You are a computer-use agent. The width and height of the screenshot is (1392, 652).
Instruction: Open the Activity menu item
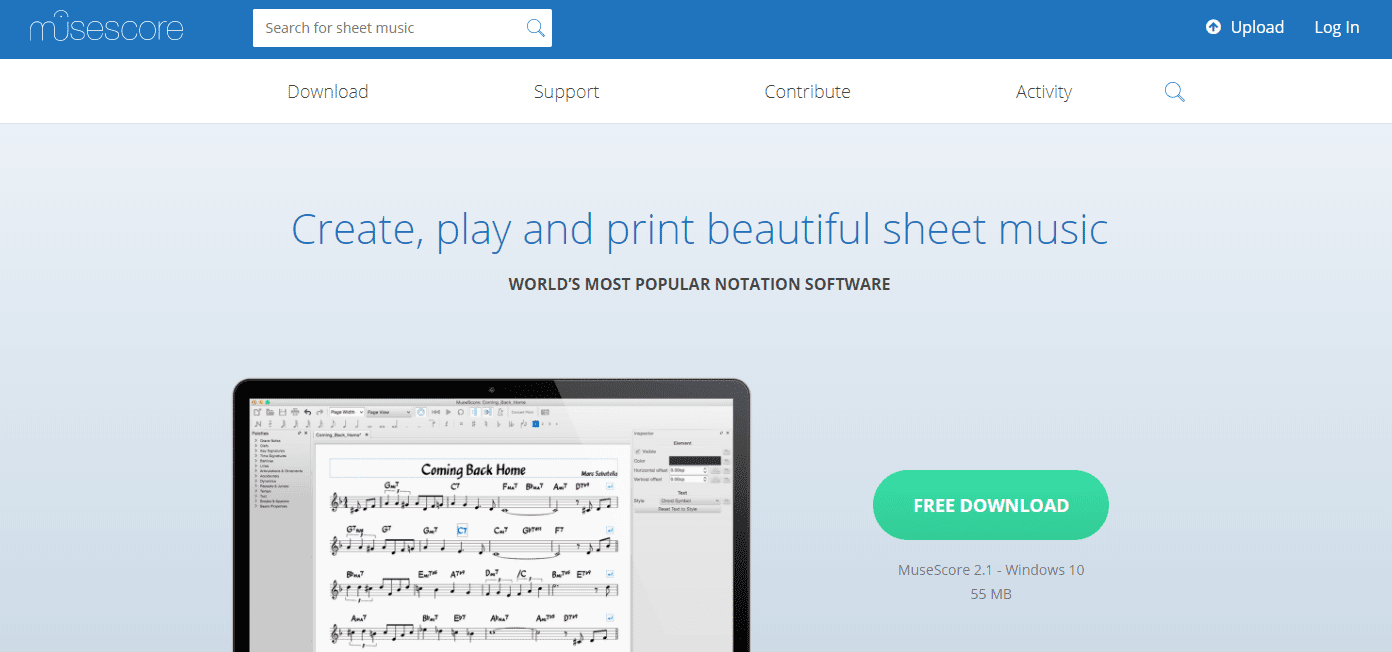coord(1044,92)
